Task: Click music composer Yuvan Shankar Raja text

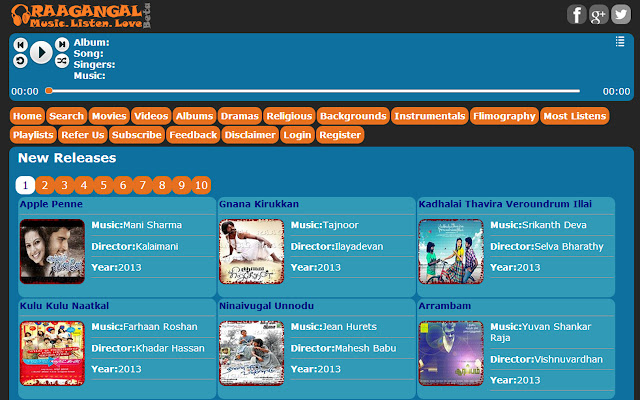Action: point(541,332)
